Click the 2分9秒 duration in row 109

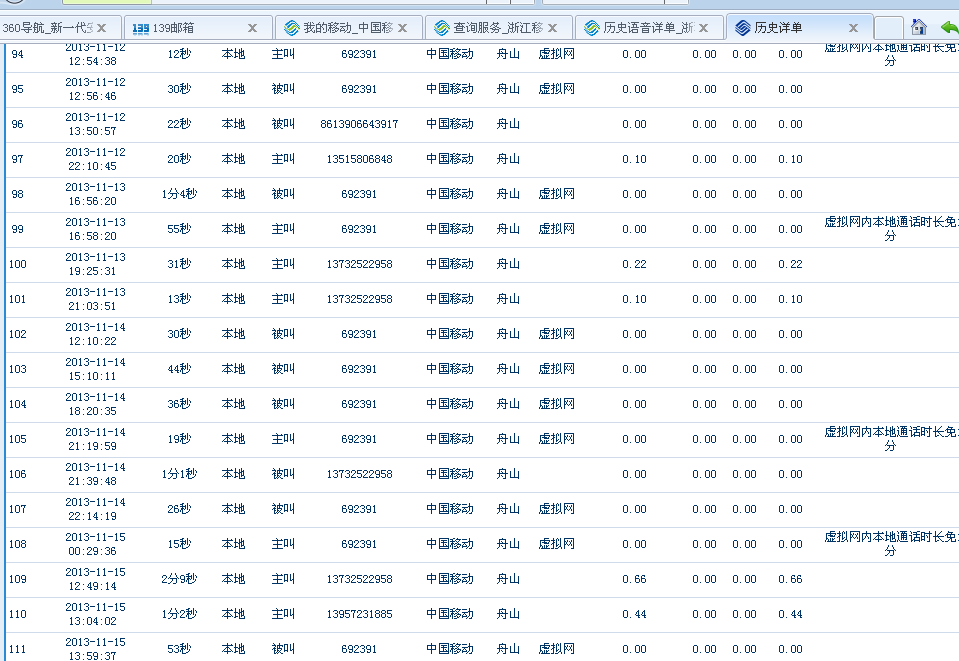[179, 579]
